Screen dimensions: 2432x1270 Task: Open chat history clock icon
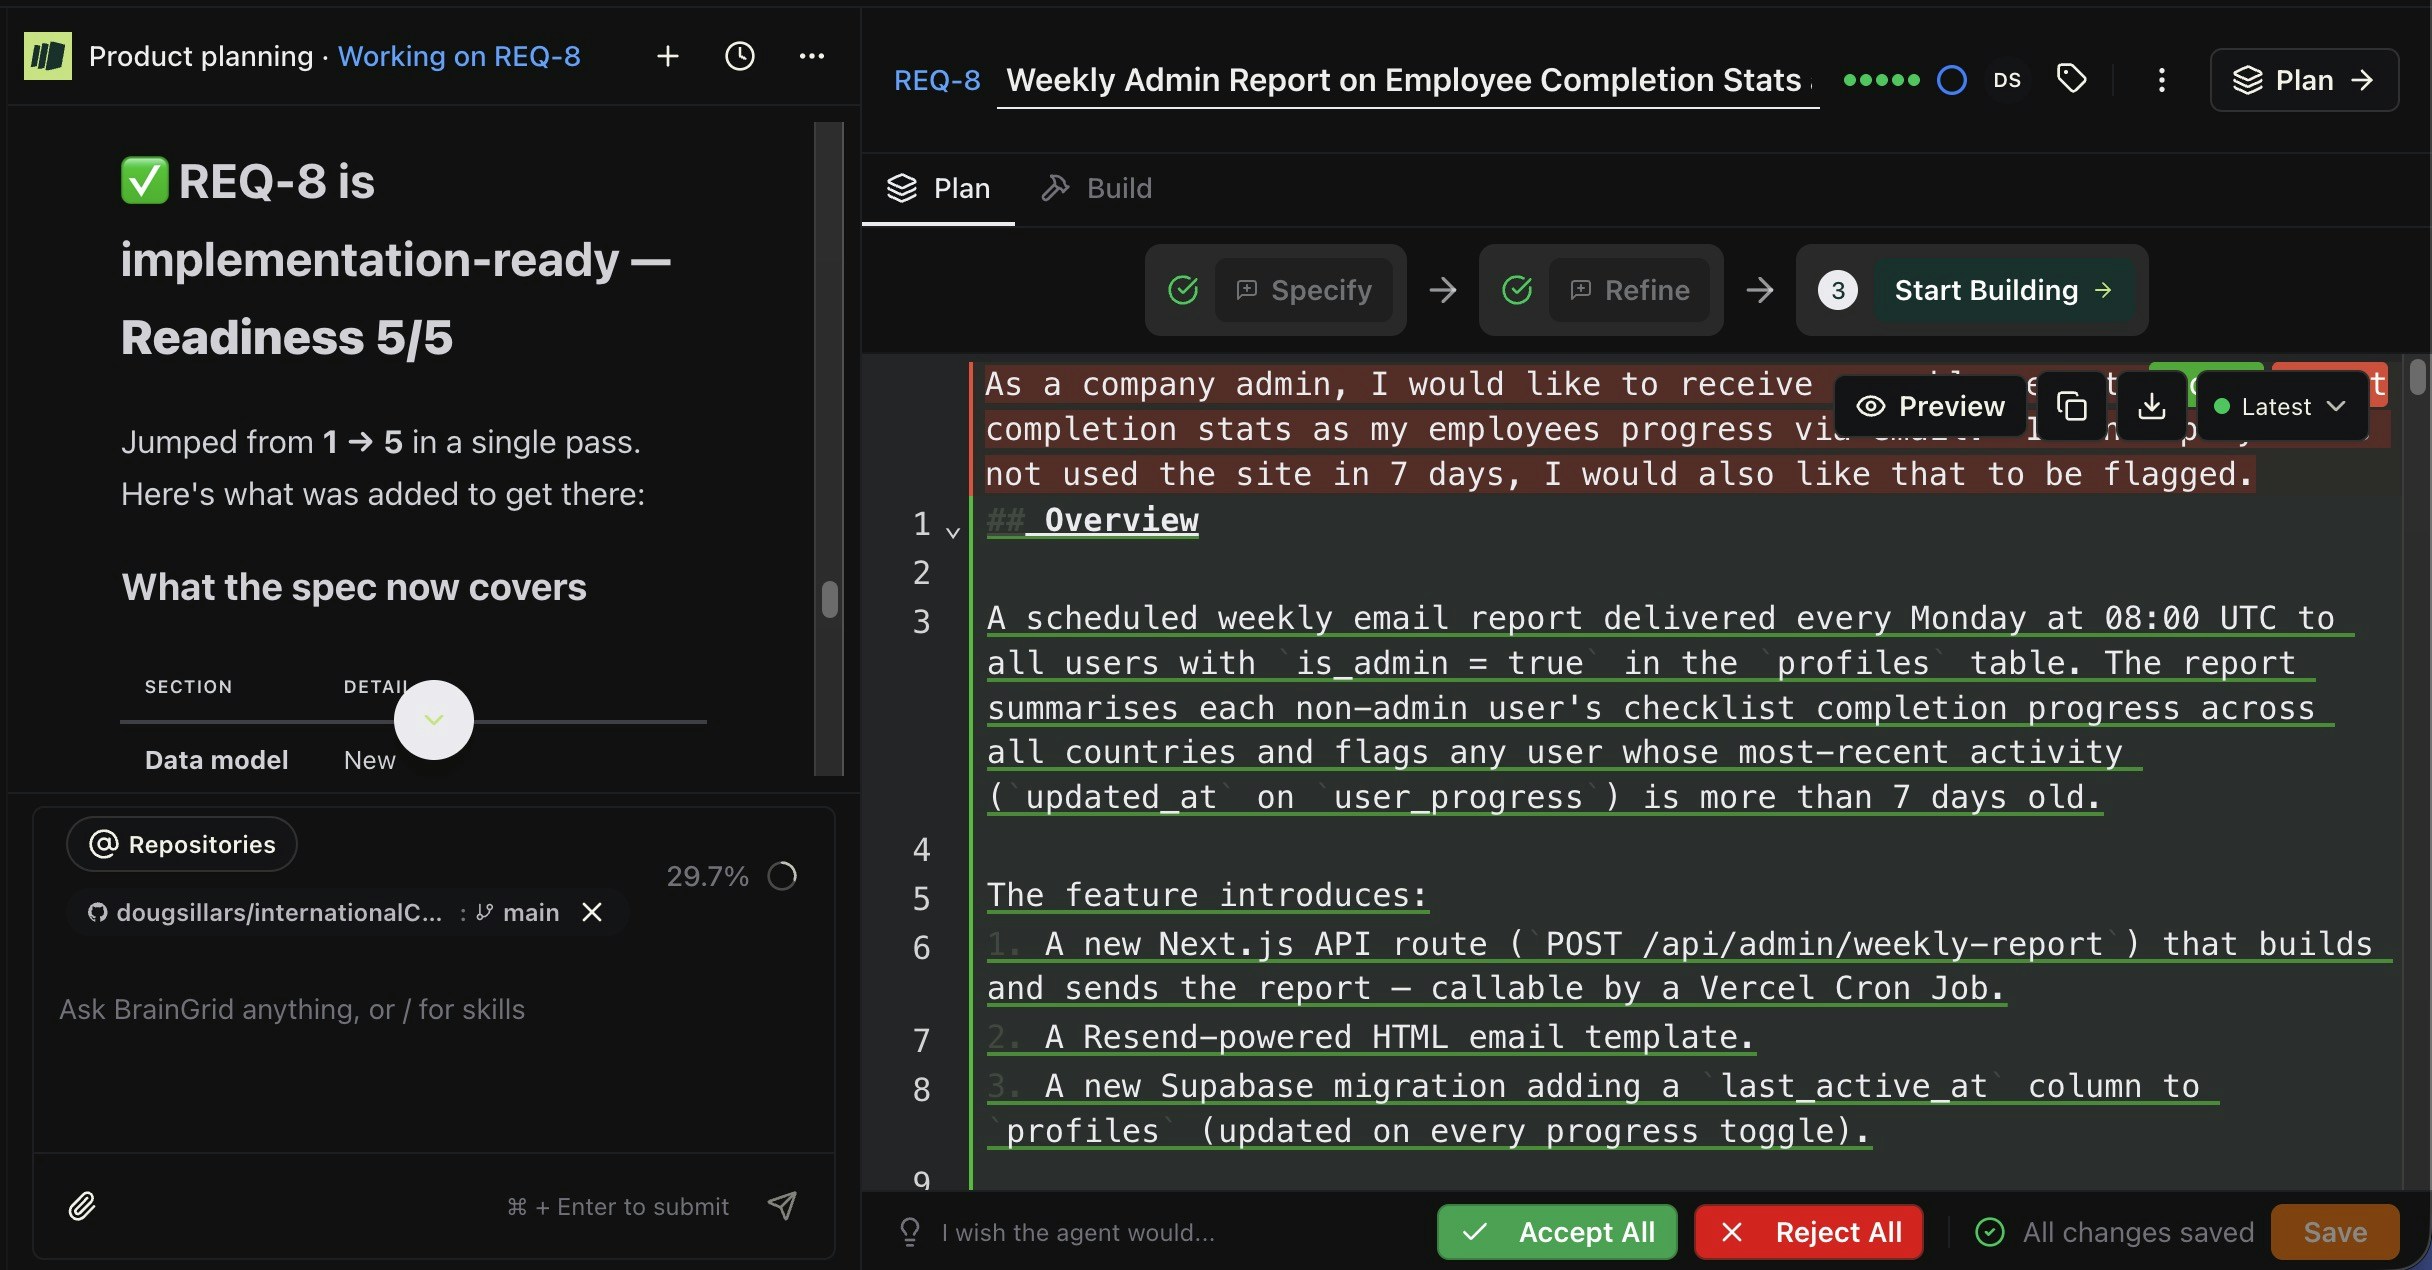(x=740, y=57)
